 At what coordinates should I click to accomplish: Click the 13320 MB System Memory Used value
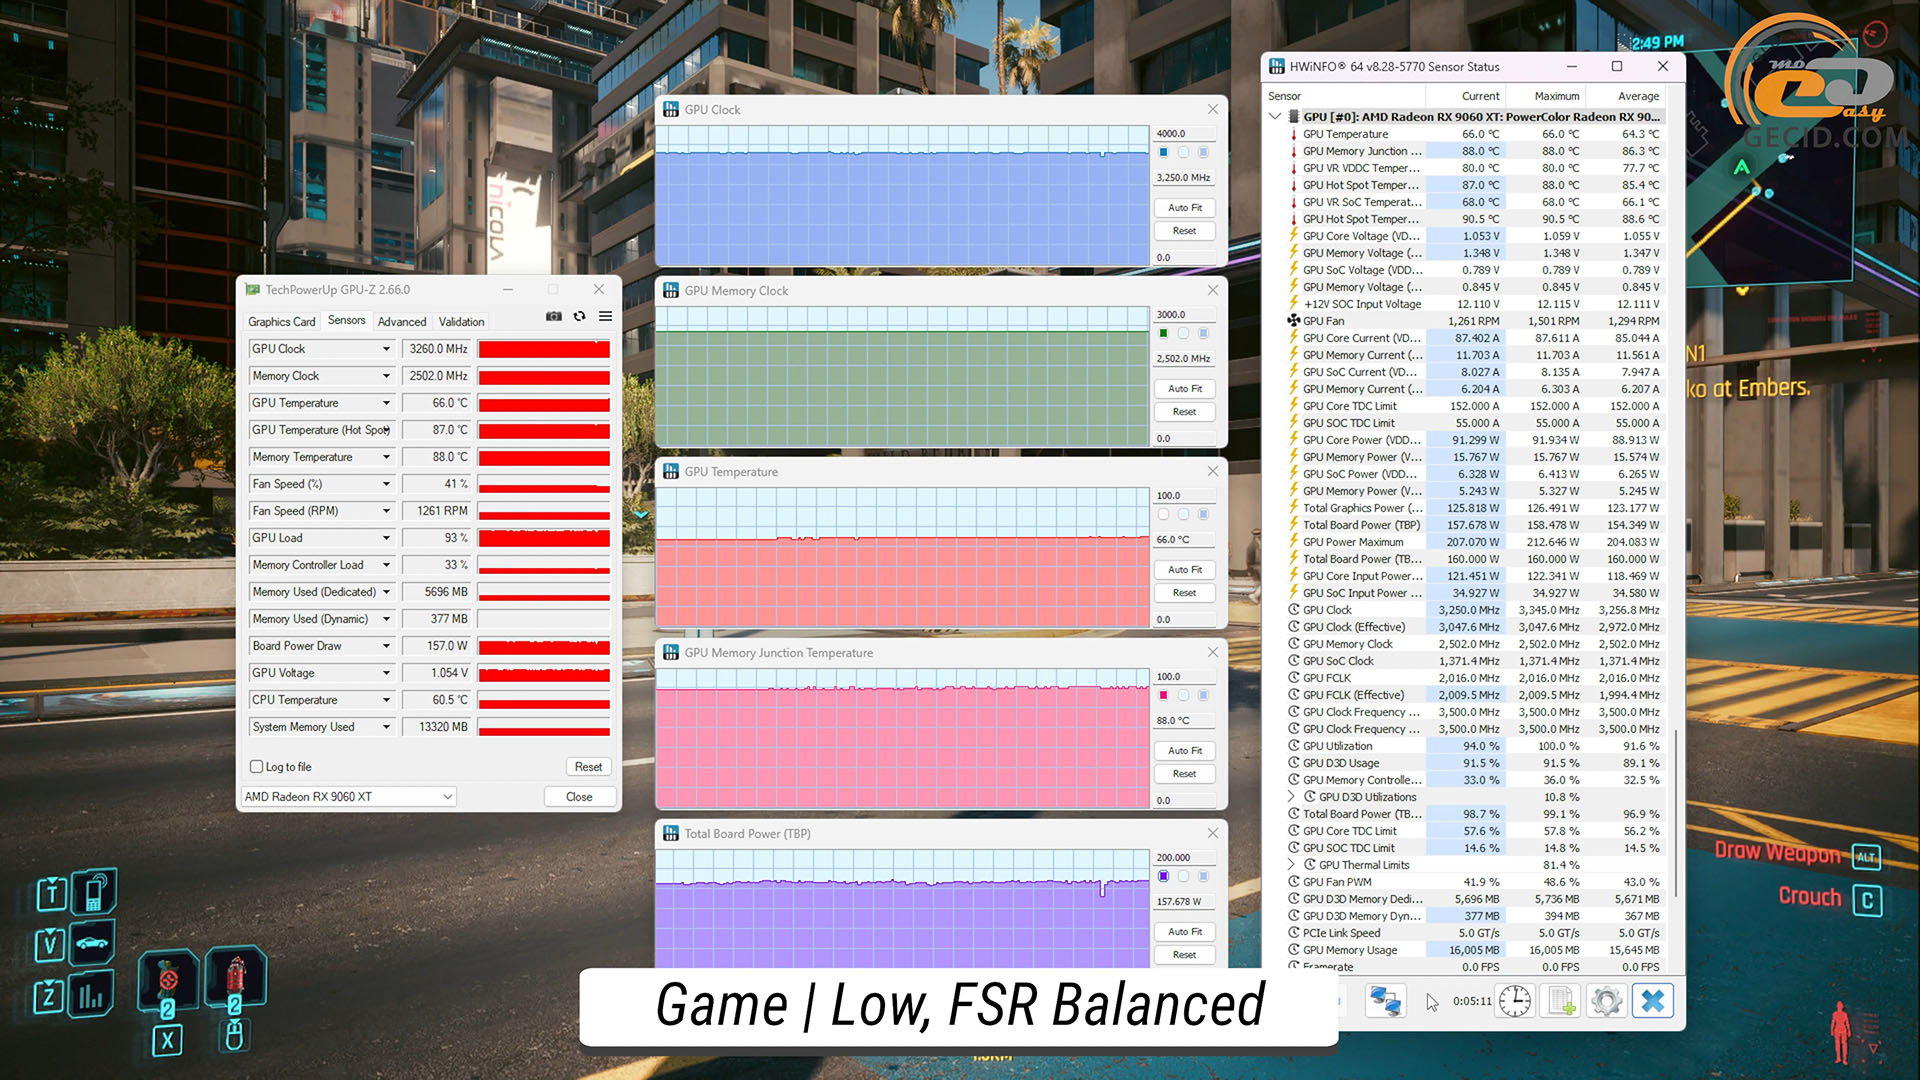pos(437,727)
